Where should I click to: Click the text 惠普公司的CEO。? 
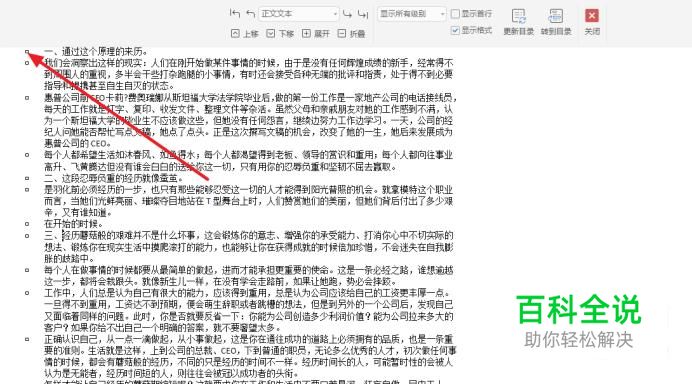pyautogui.click(x=78, y=143)
